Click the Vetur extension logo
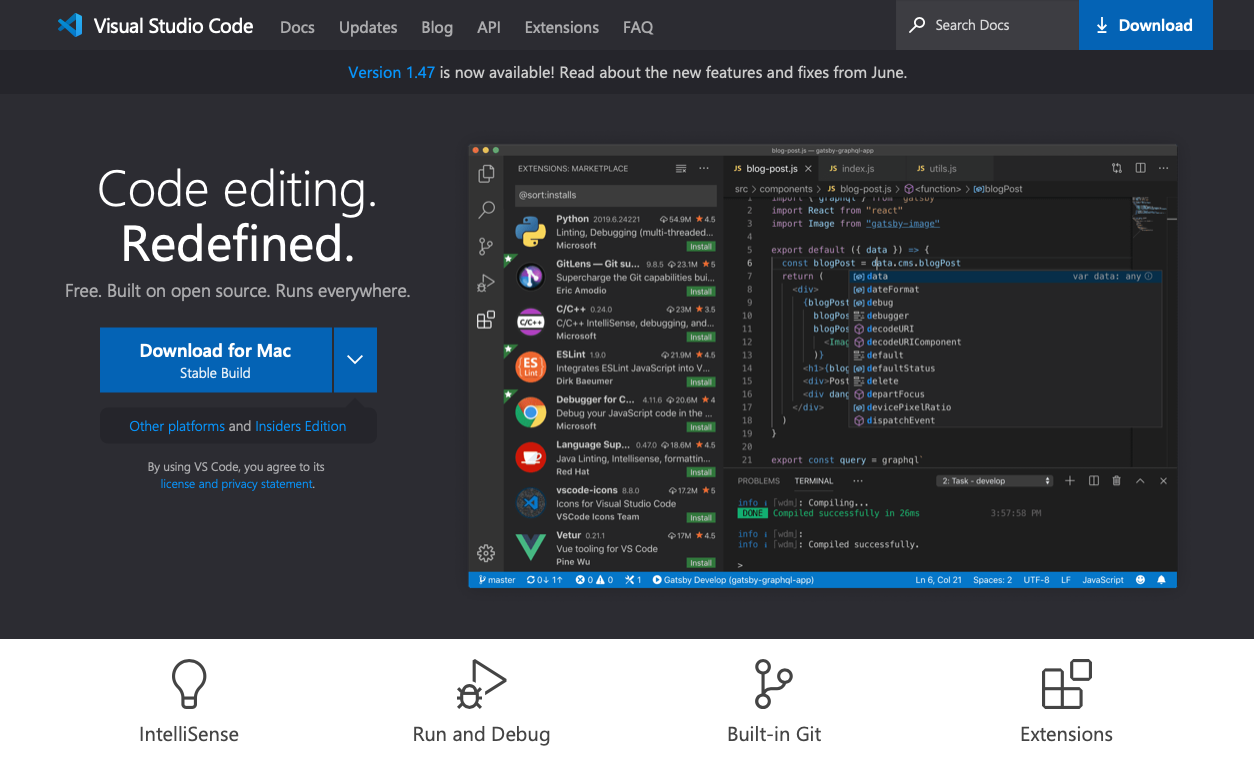This screenshot has height=766, width=1254. 530,547
